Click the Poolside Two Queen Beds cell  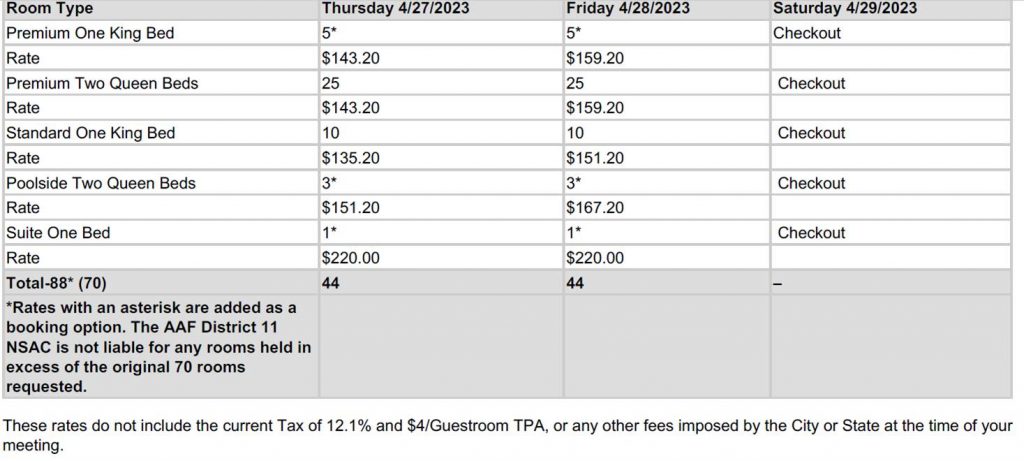click(x=161, y=183)
